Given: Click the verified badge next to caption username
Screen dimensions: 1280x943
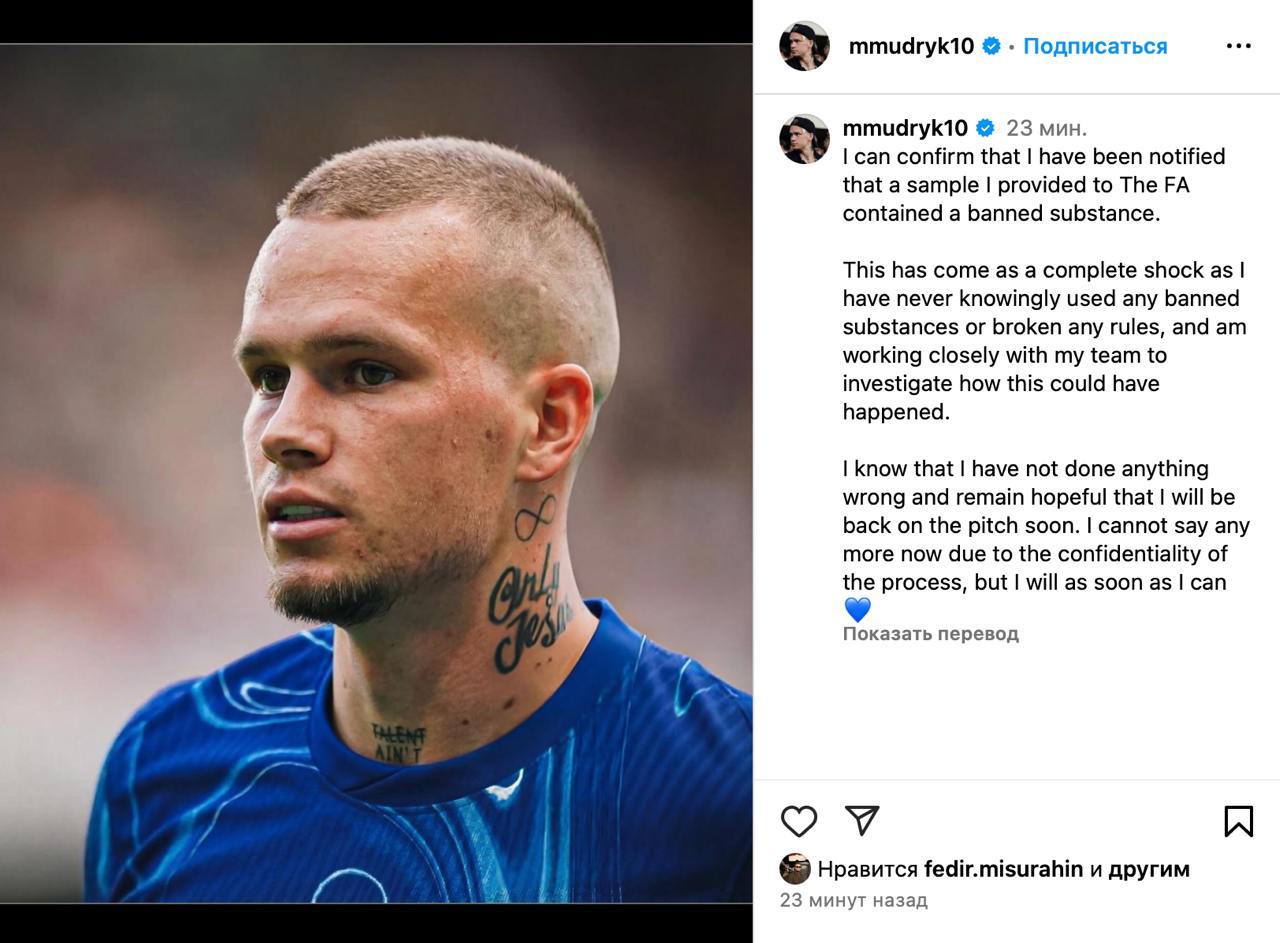Looking at the screenshot, I should (985, 128).
